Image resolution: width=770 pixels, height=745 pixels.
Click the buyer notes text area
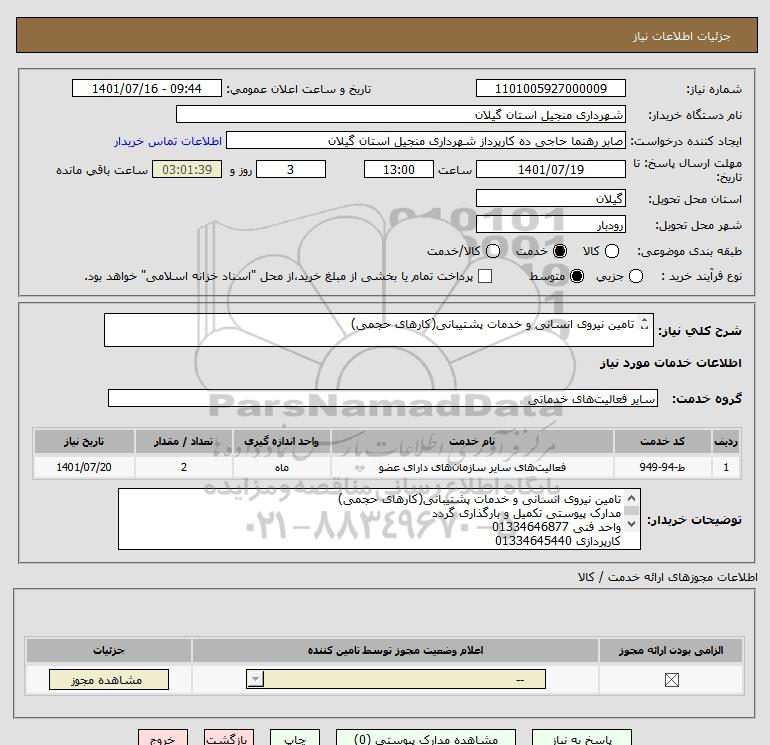coord(379,519)
